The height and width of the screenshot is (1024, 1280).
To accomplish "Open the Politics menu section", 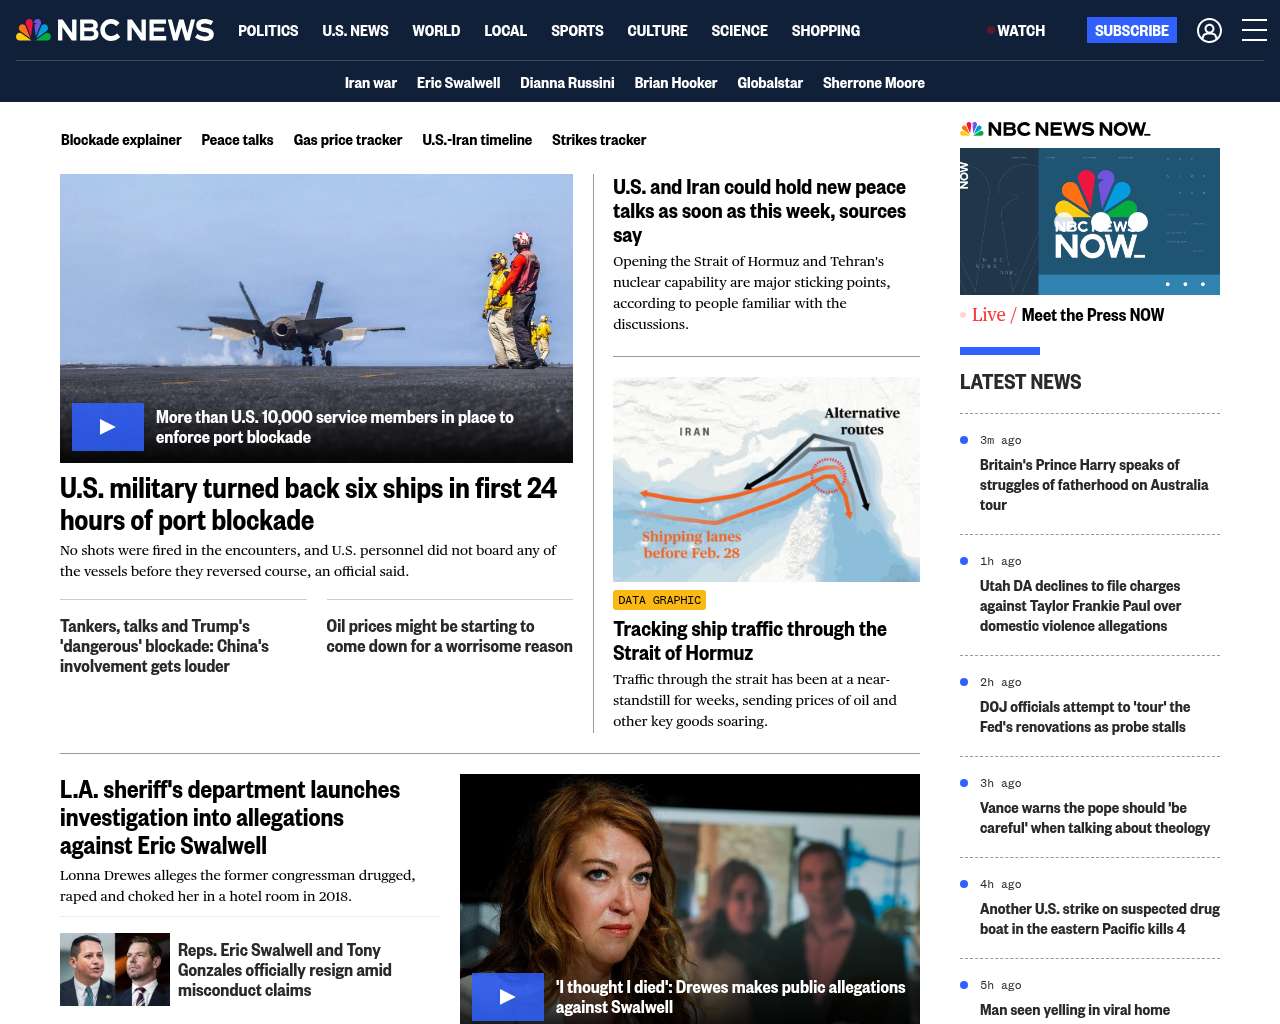I will [268, 31].
